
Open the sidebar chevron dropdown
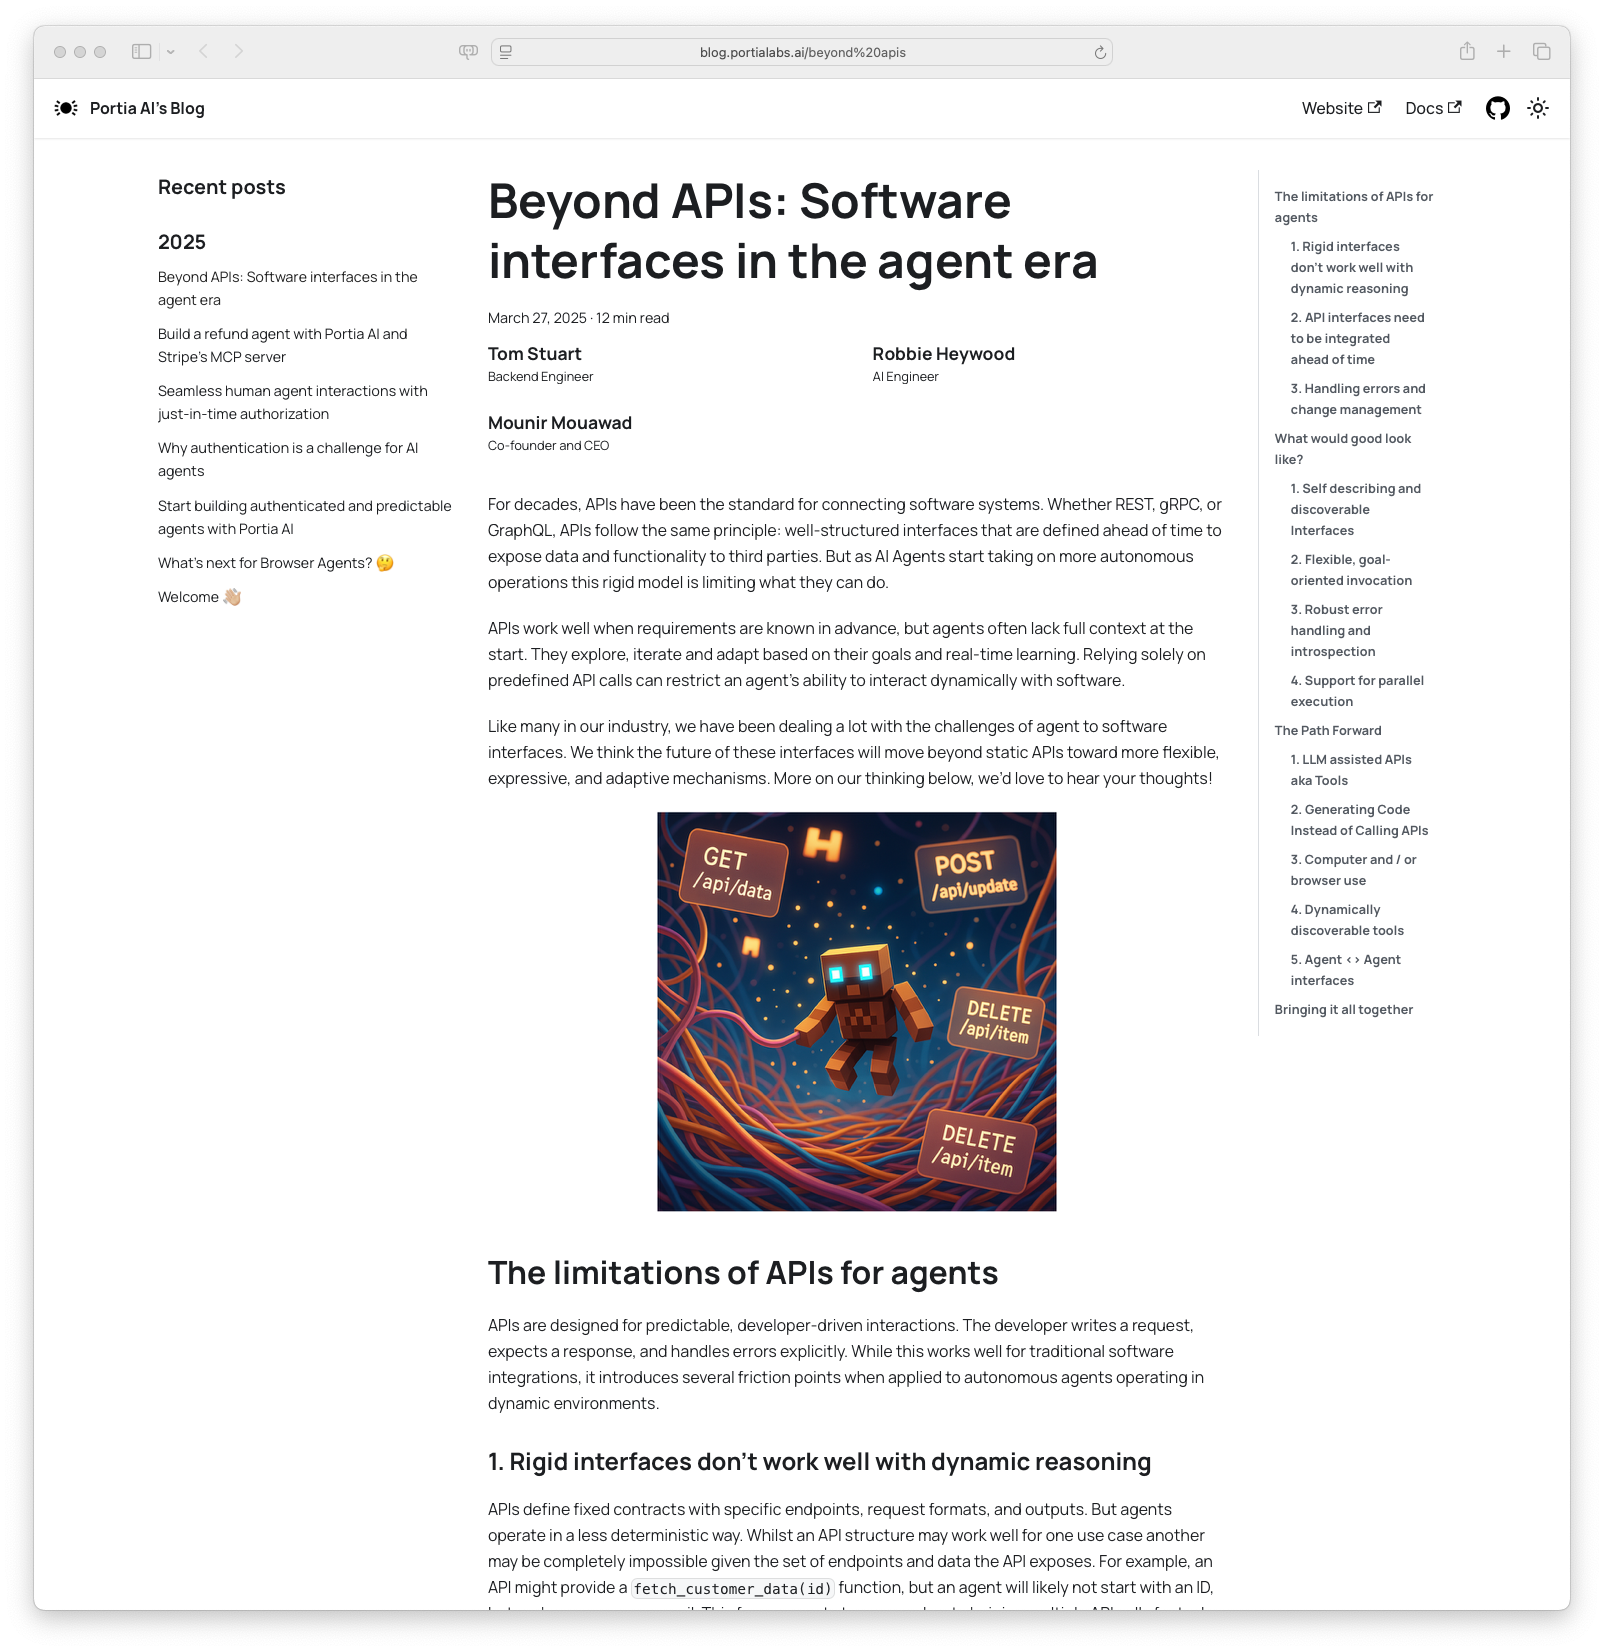(x=172, y=50)
